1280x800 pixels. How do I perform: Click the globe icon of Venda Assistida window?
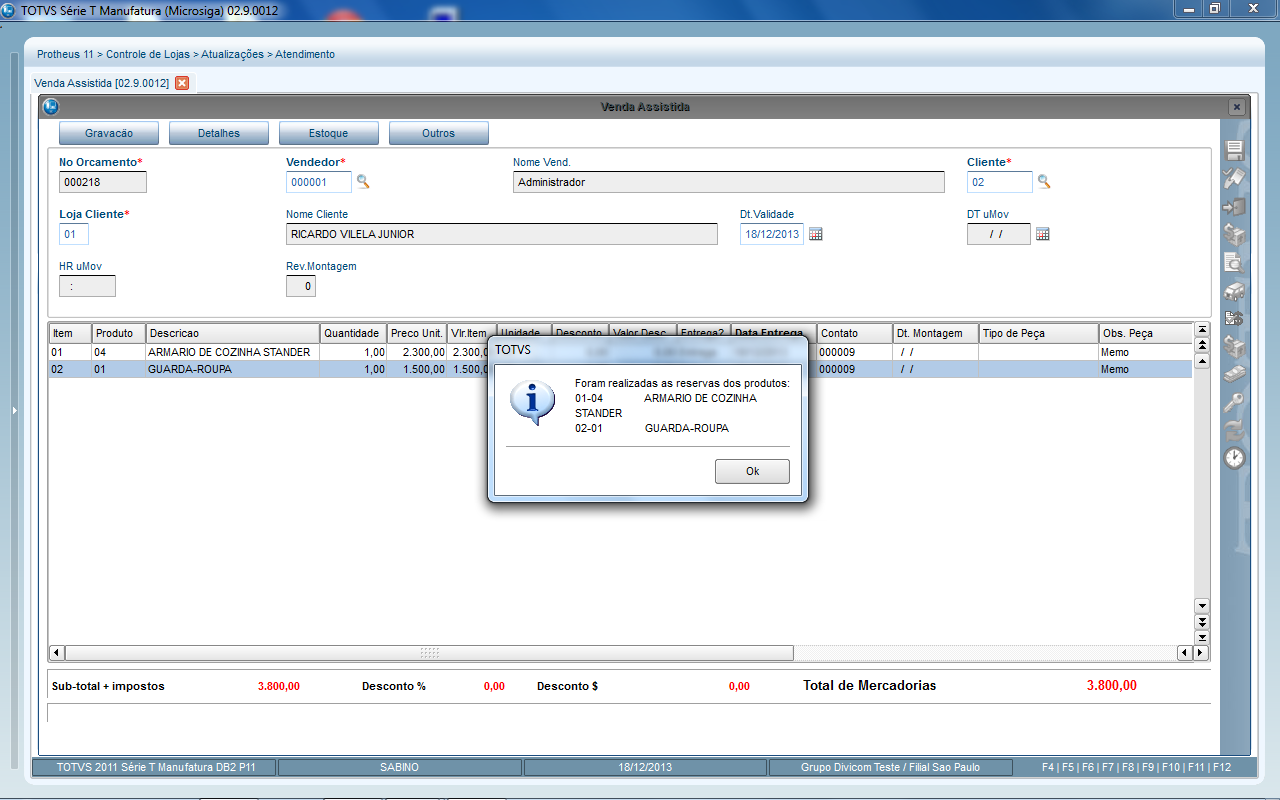51,107
